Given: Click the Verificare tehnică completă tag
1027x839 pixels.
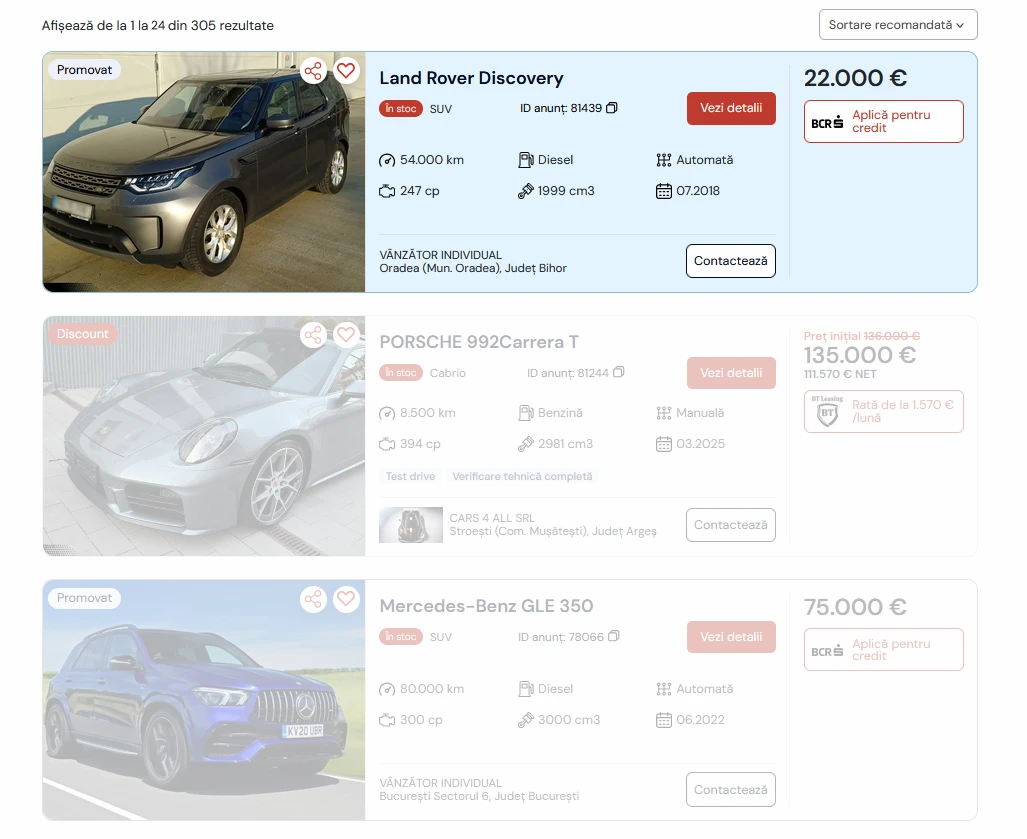Looking at the screenshot, I should (x=522, y=476).
